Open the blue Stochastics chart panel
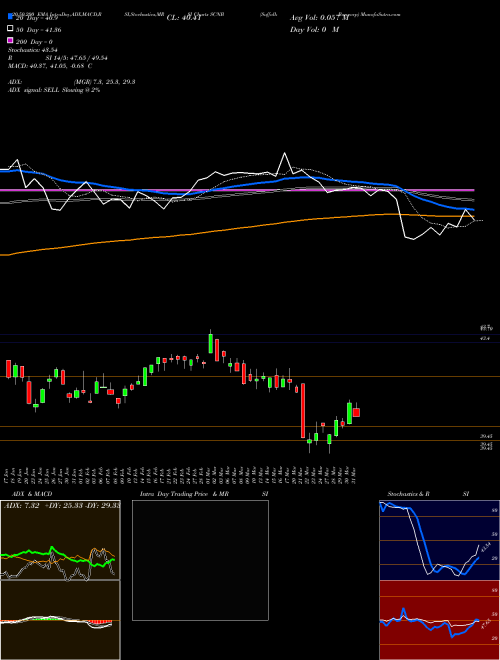 coord(439,540)
